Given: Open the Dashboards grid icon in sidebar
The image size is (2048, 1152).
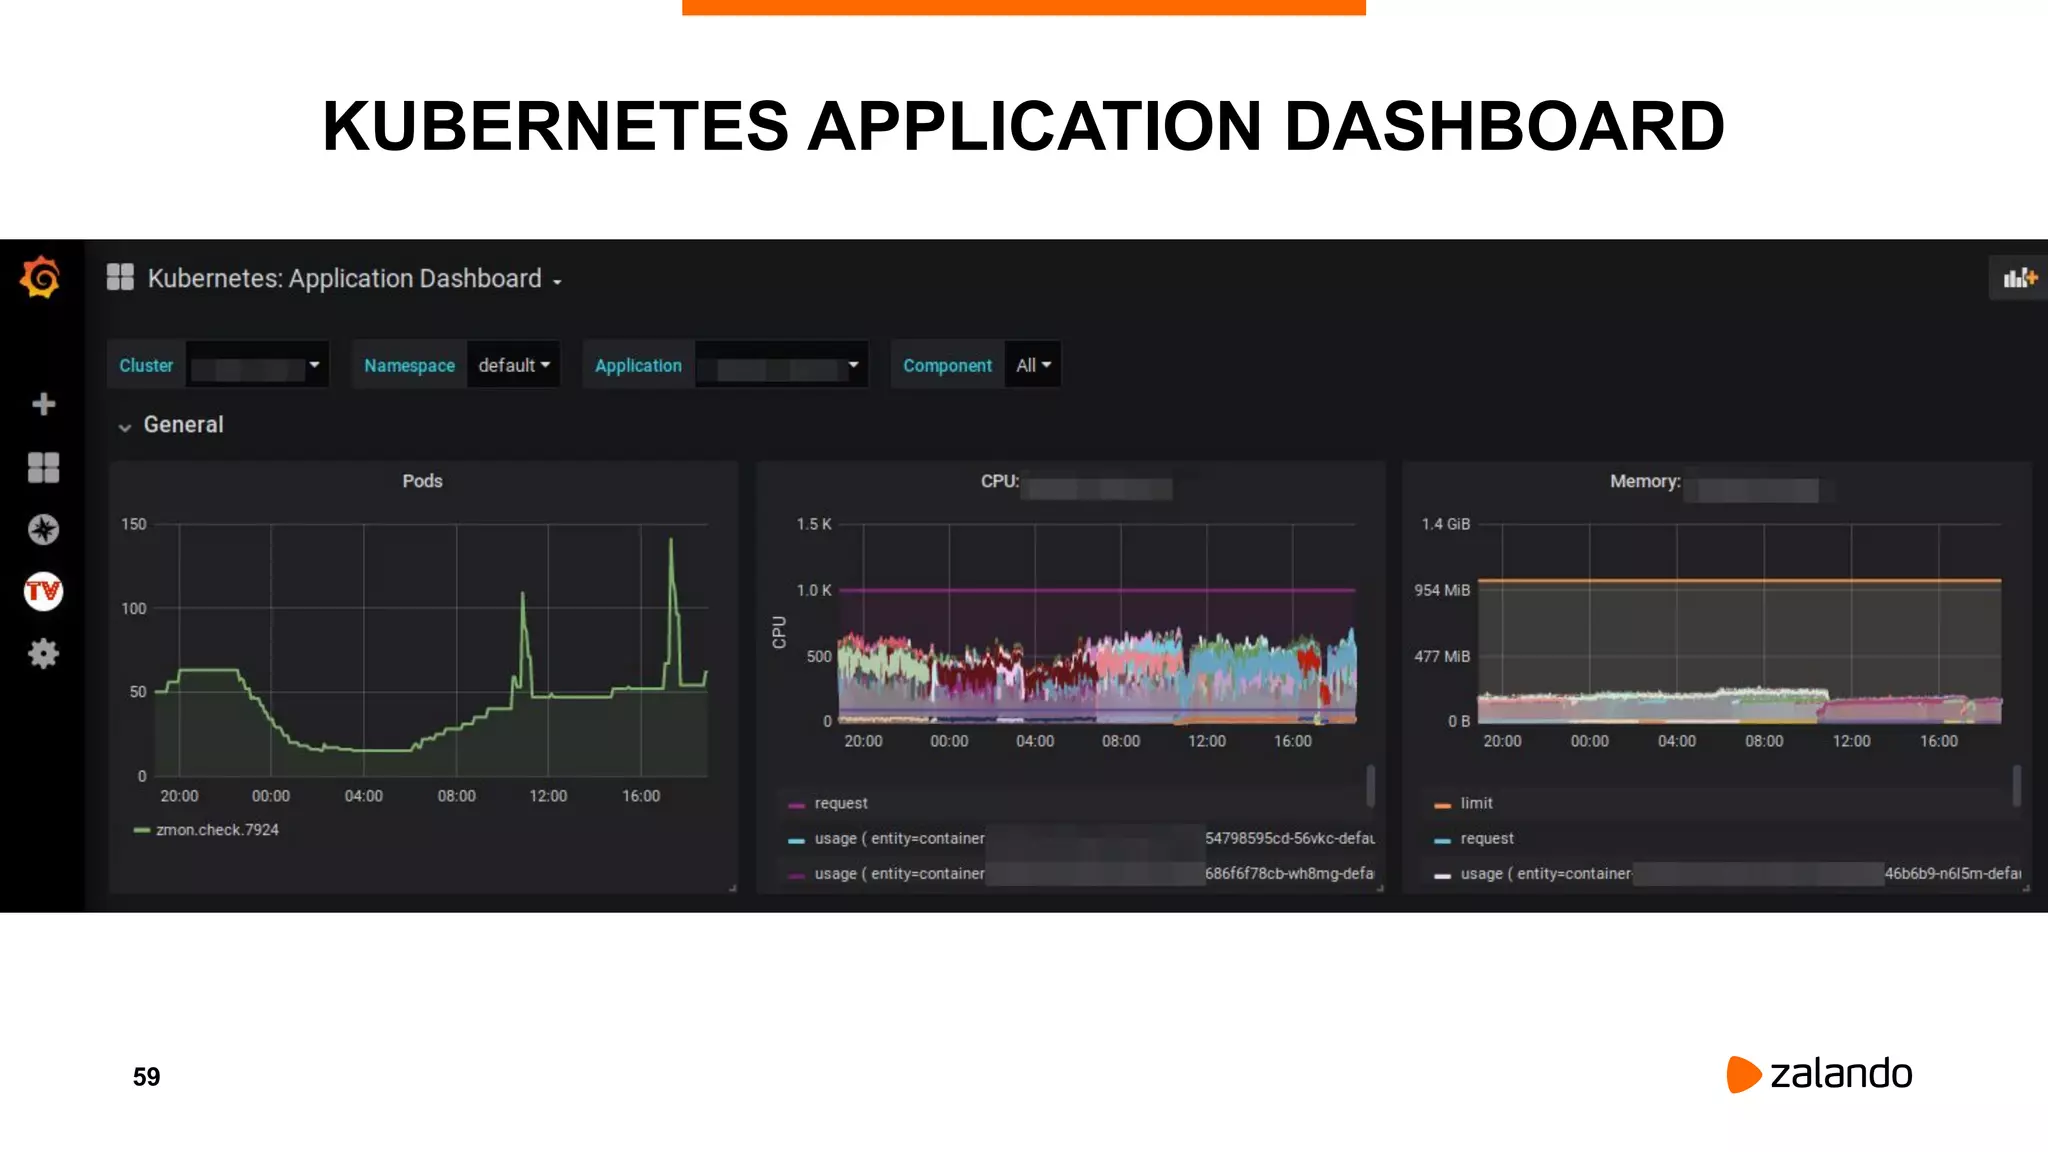Looking at the screenshot, I should (x=43, y=467).
